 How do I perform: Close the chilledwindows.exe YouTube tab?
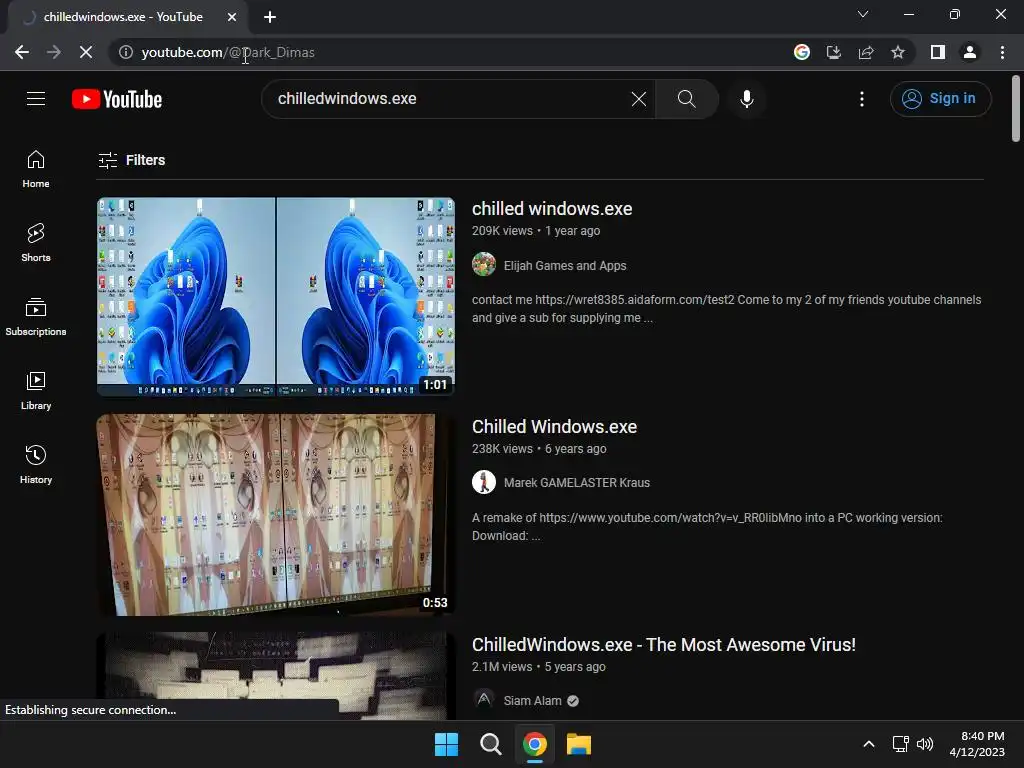(232, 17)
